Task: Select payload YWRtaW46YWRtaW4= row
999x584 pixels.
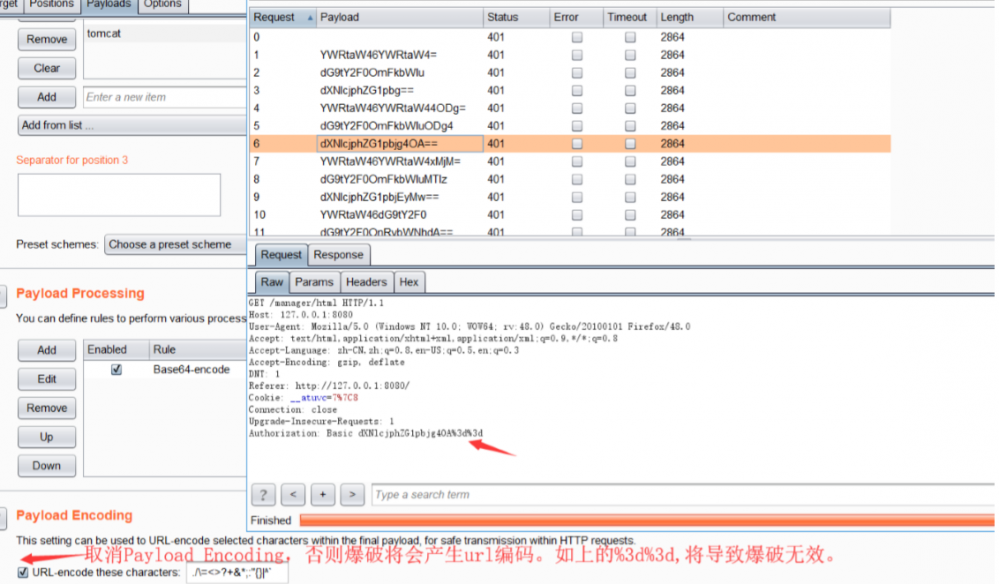Action: [x=570, y=55]
